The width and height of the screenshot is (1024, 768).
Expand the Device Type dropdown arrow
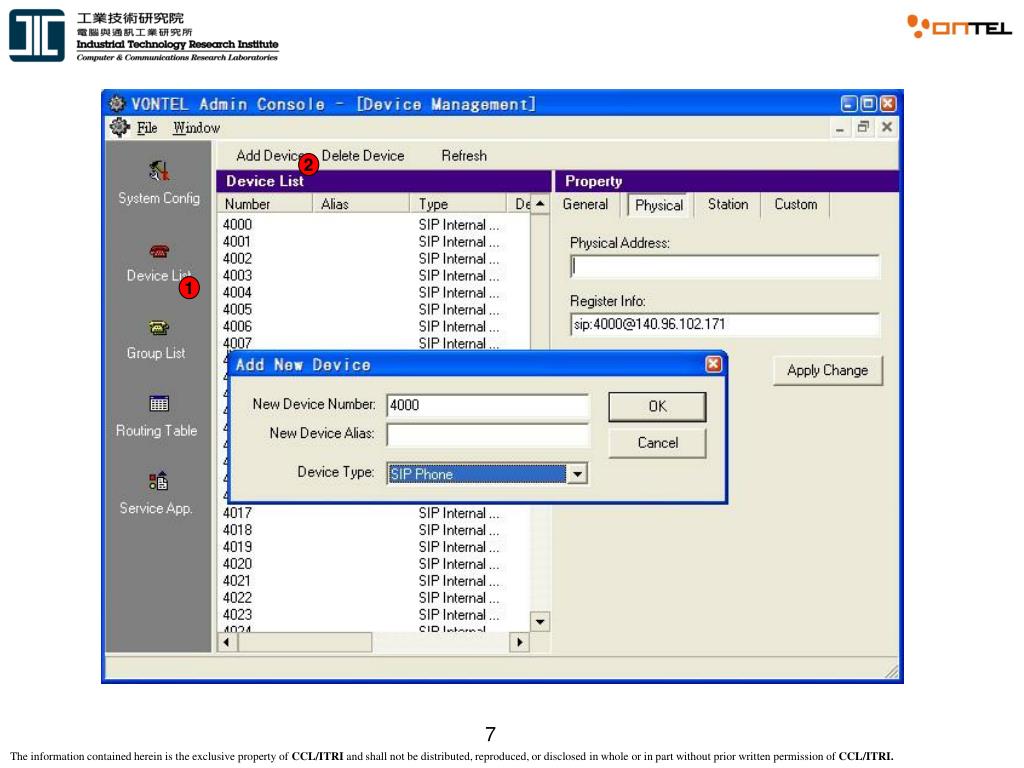pos(577,473)
